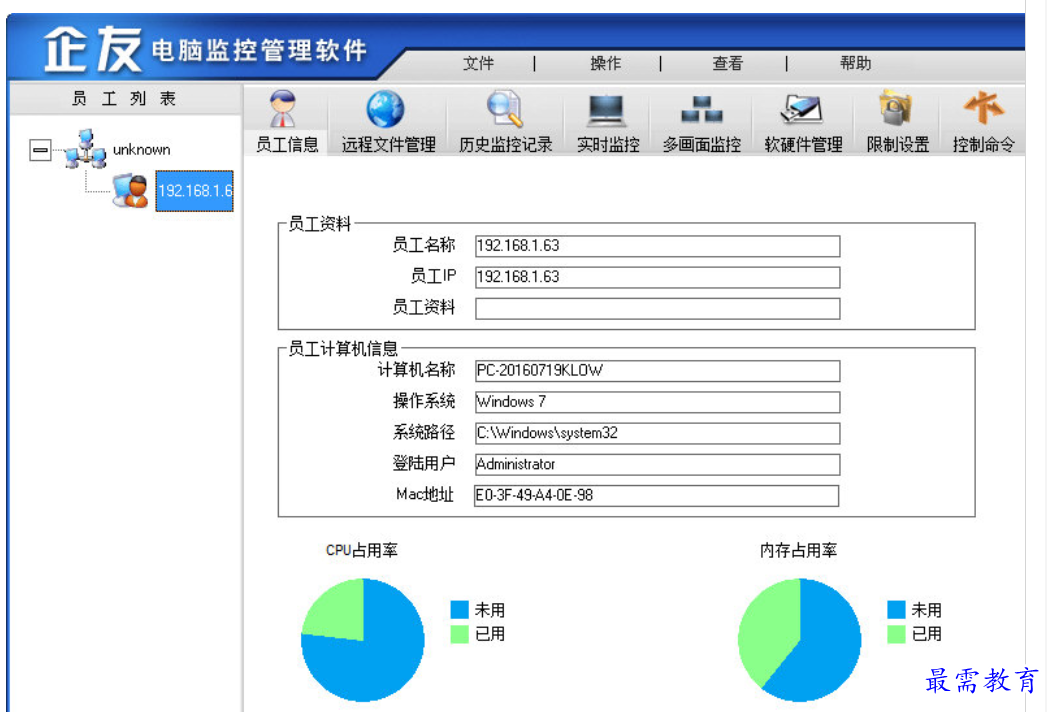
Task: Open 软硬件管理 drive icon
Action: click(801, 110)
